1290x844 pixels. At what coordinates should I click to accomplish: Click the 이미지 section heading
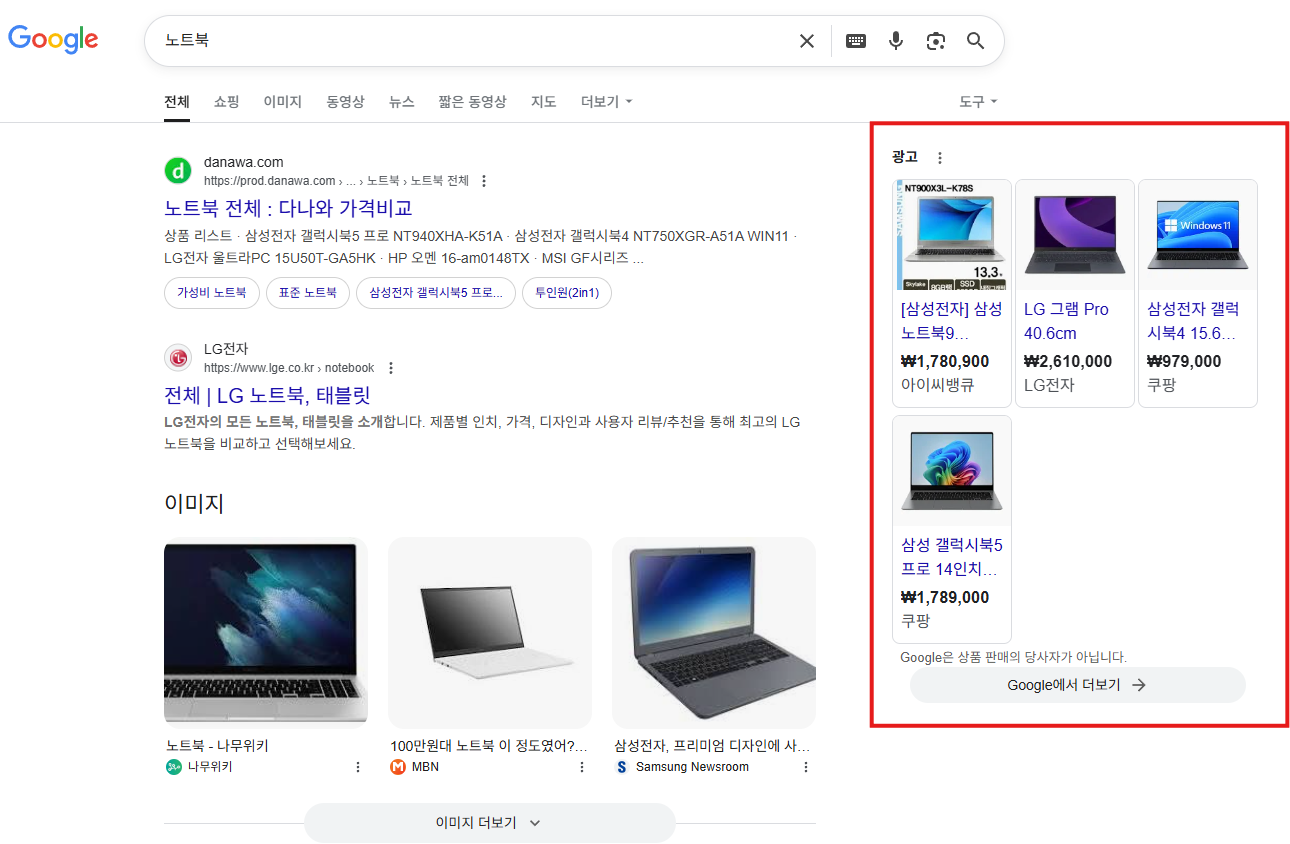point(194,503)
